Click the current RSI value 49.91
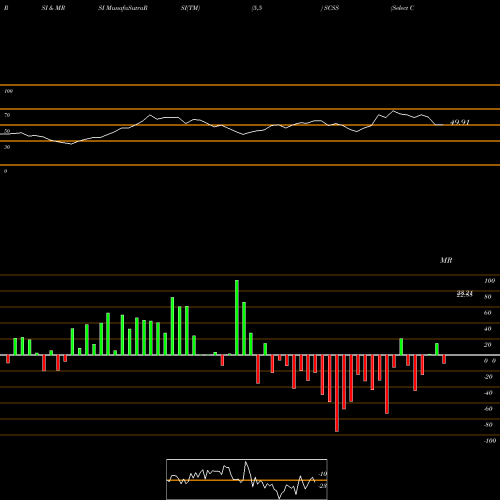Viewport: 500px width, 500px height. pyautogui.click(x=460, y=122)
